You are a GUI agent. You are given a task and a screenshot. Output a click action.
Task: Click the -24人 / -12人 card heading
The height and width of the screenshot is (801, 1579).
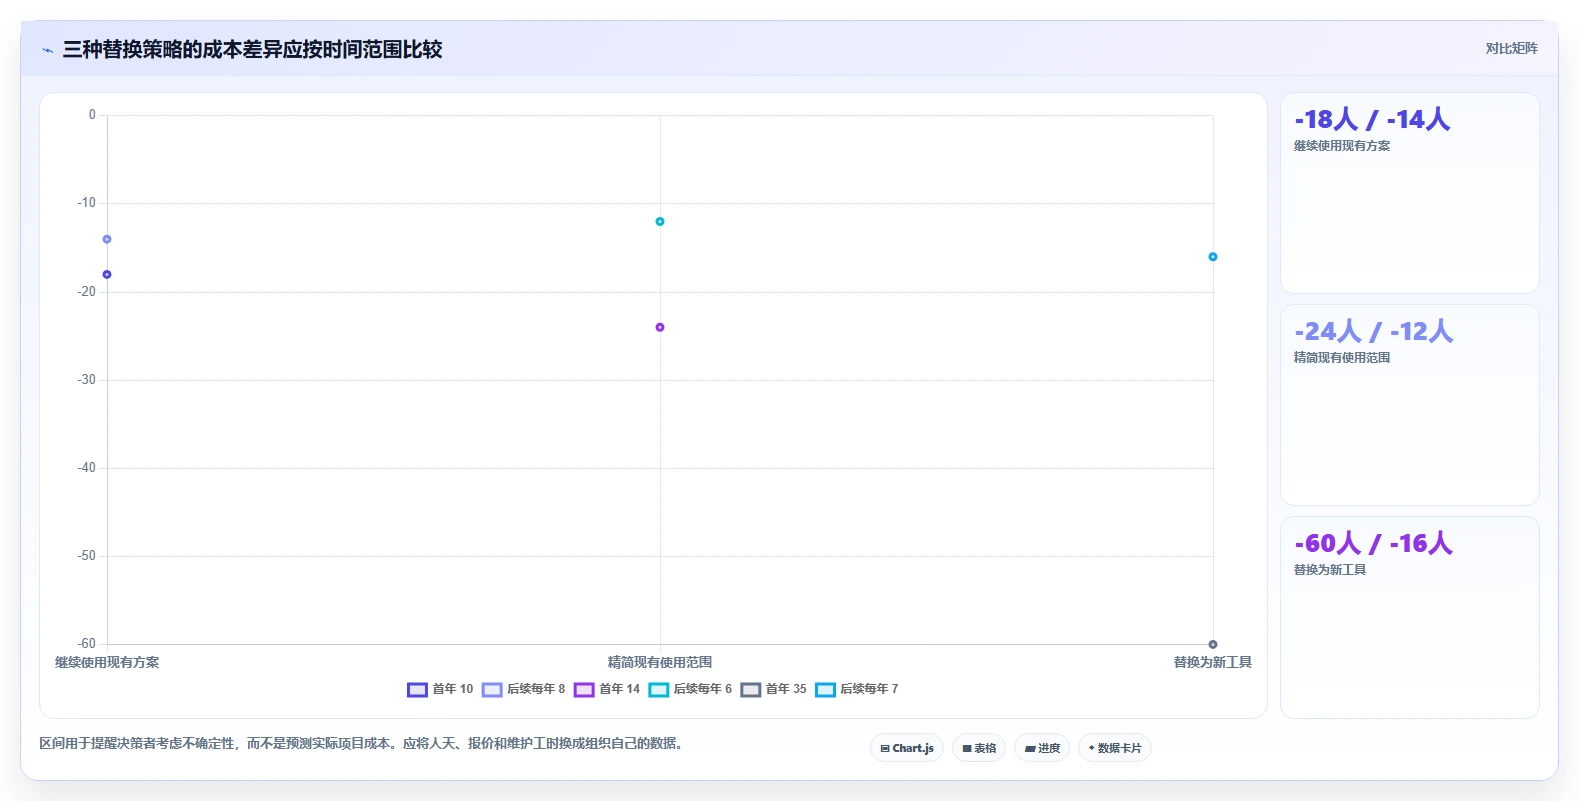click(1373, 332)
